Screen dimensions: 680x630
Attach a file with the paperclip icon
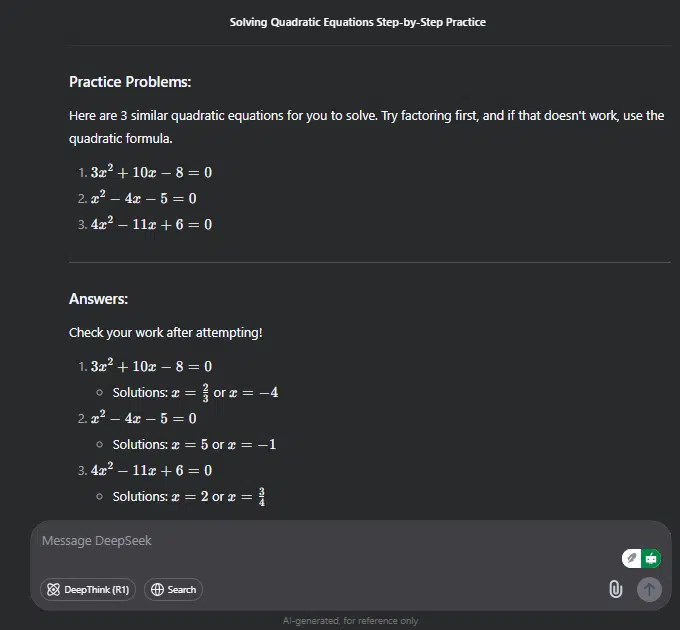(616, 589)
